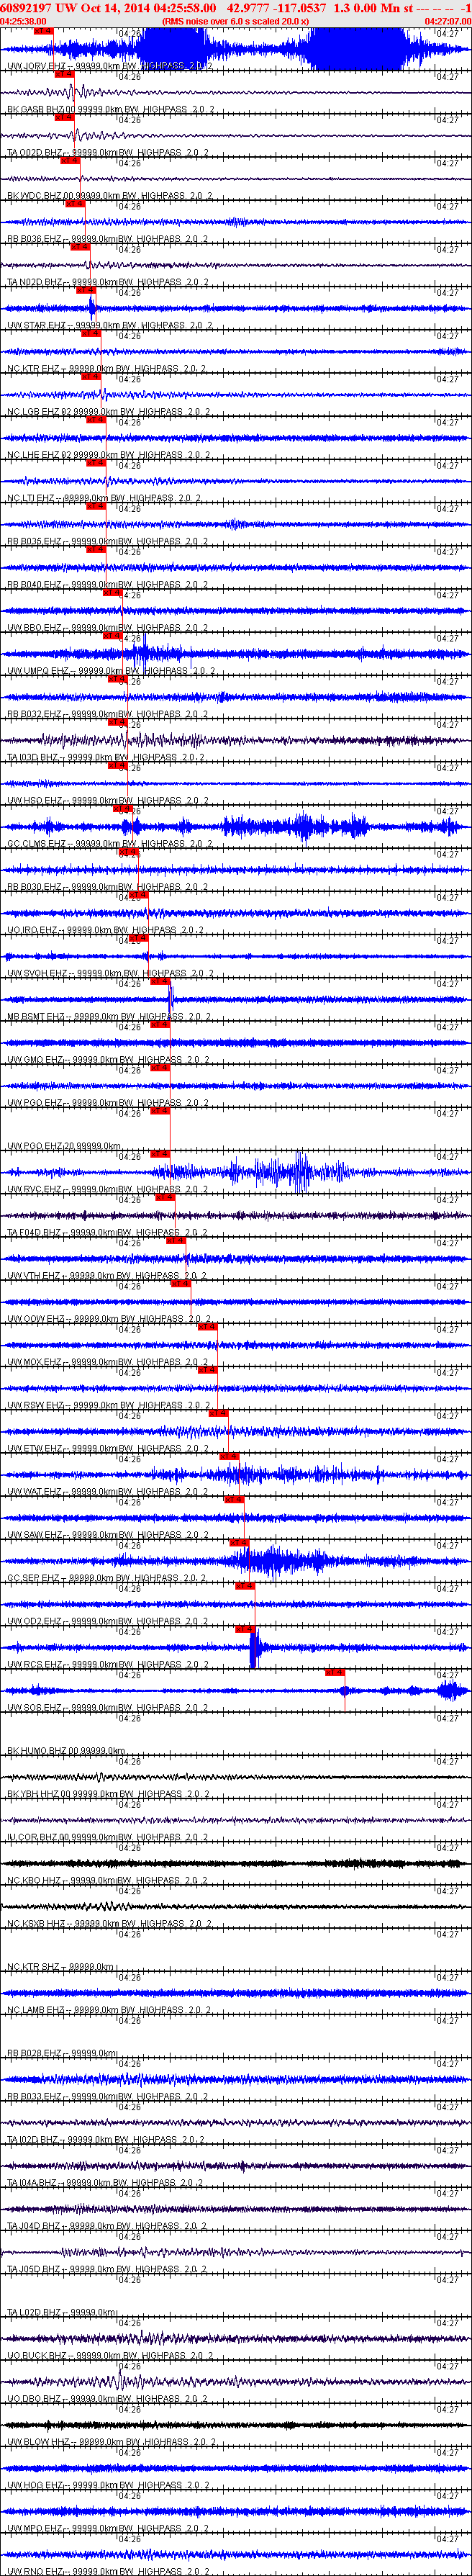The image size is (472, 2576).
Task: Click the NC KTR EHZ channel label
Action: [33, 369]
